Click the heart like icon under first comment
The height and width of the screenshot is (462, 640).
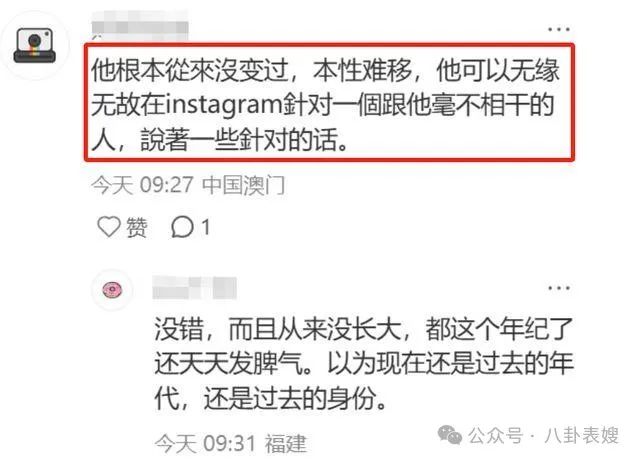pyautogui.click(x=109, y=227)
